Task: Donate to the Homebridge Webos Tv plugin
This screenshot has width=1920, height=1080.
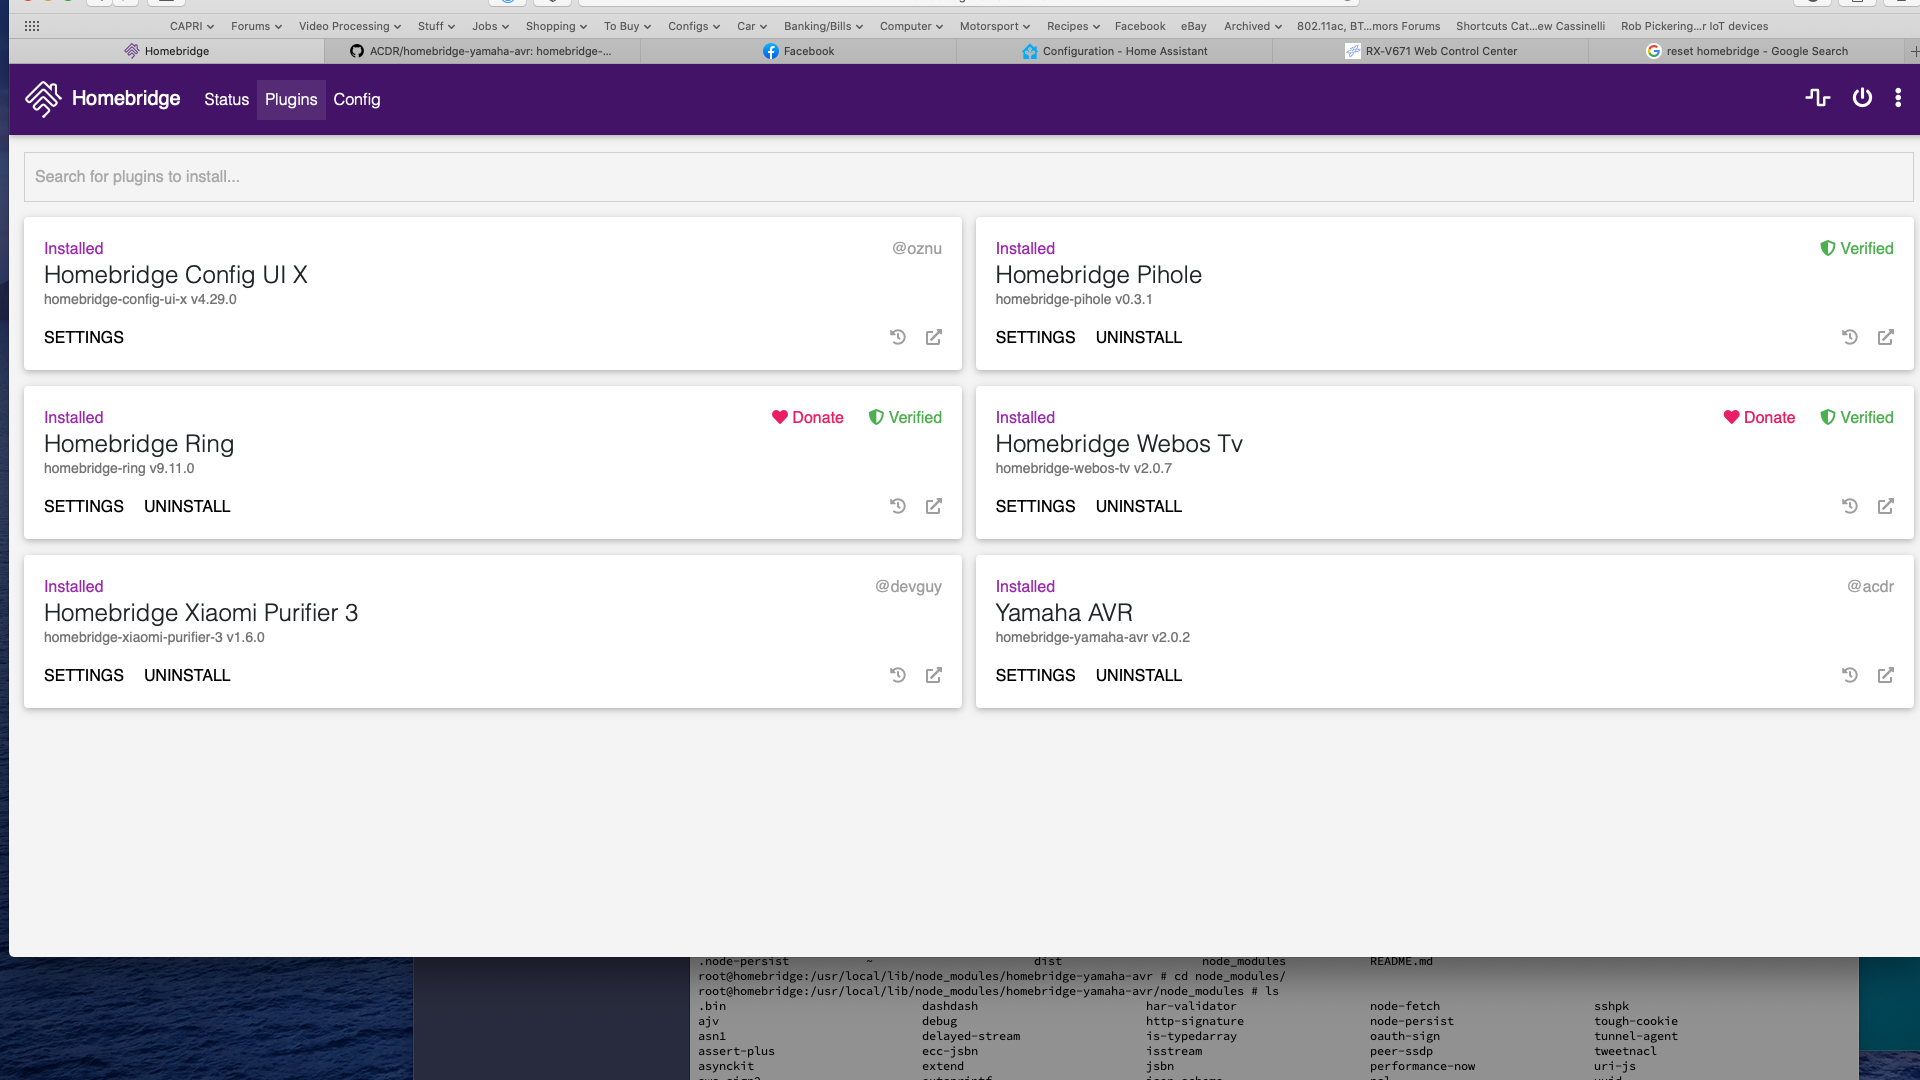Action: tap(1759, 417)
